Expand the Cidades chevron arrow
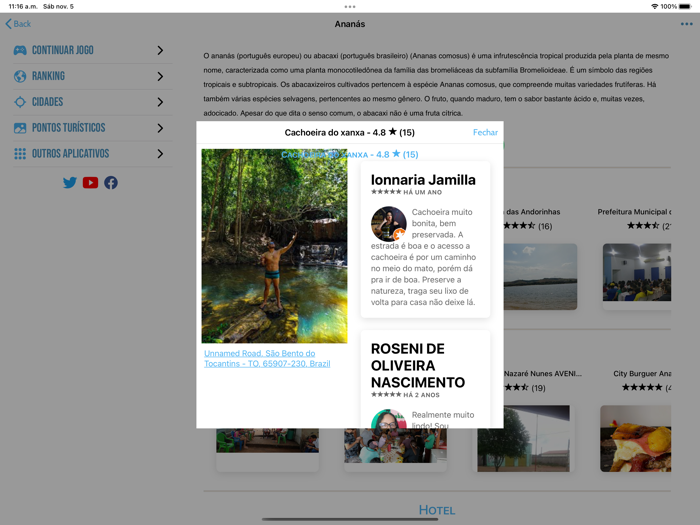The image size is (700, 525). pyautogui.click(x=160, y=102)
